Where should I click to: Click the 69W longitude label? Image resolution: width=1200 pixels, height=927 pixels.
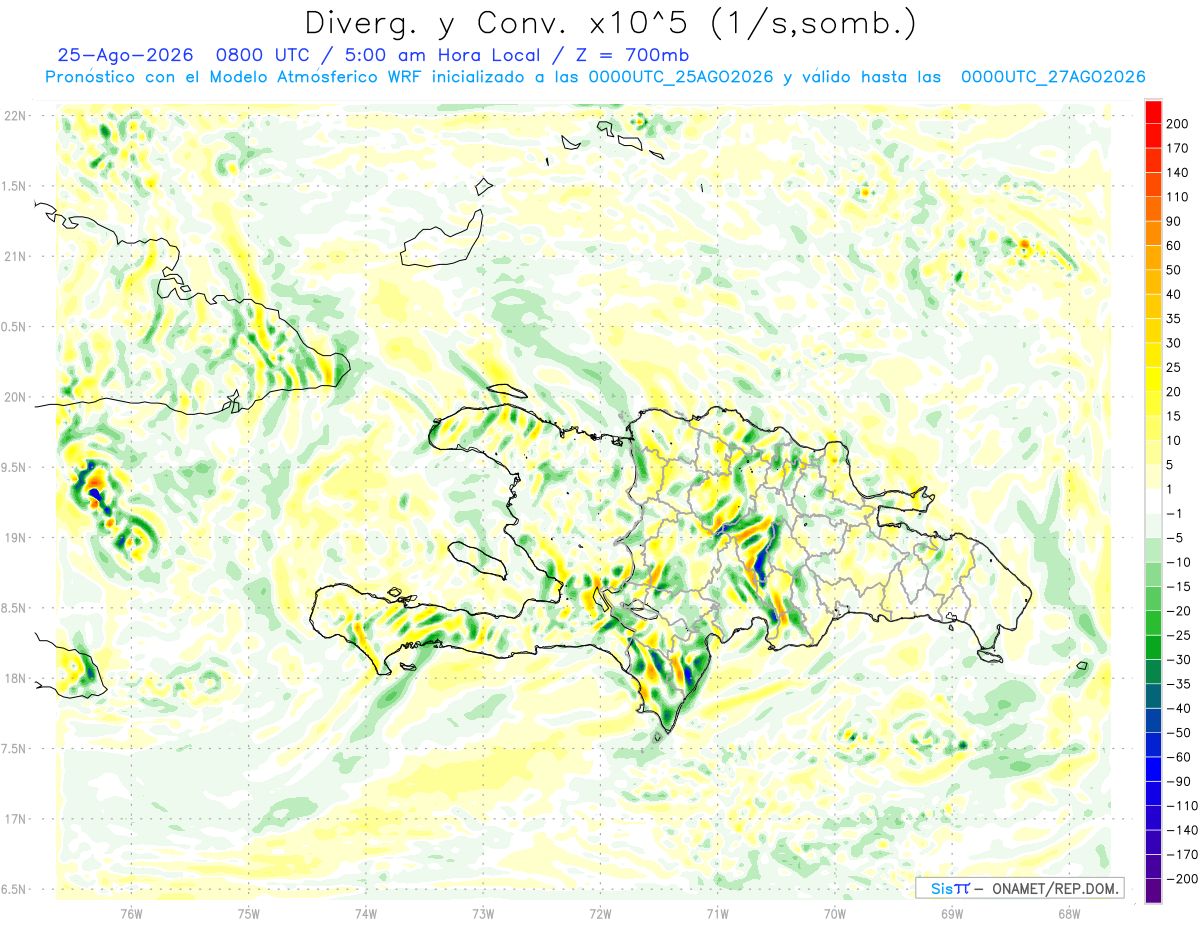[952, 913]
